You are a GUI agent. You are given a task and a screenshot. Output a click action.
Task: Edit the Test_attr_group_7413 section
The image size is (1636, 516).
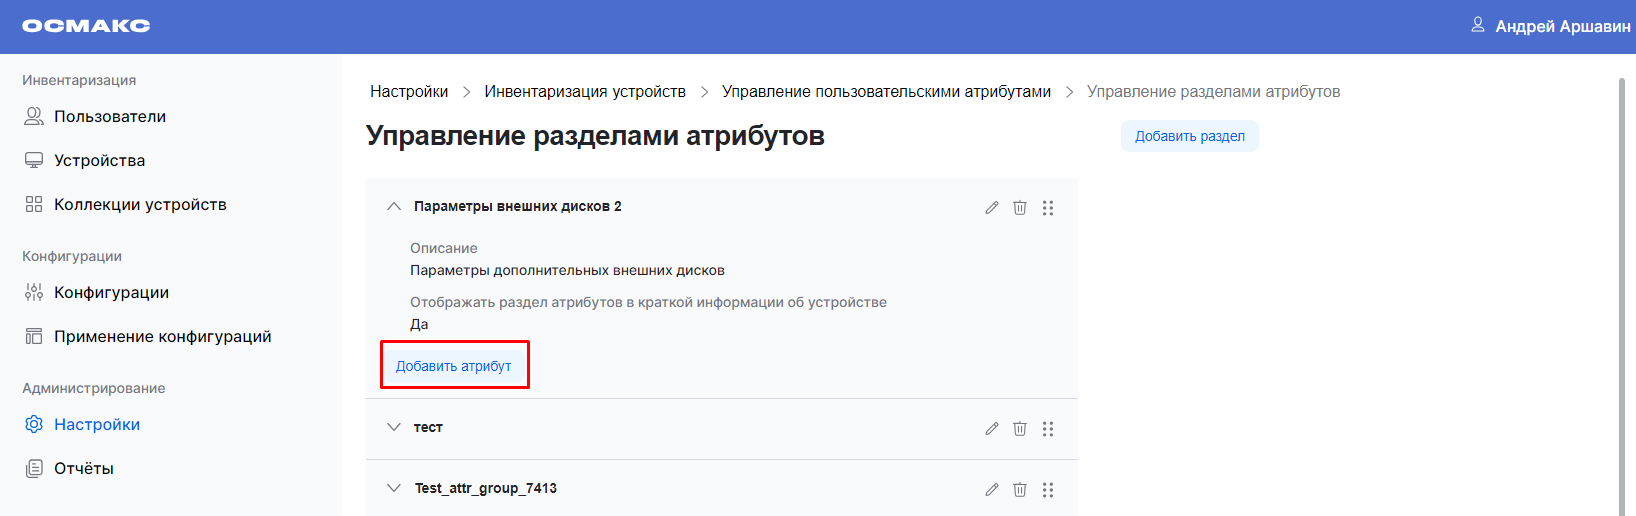click(x=991, y=490)
